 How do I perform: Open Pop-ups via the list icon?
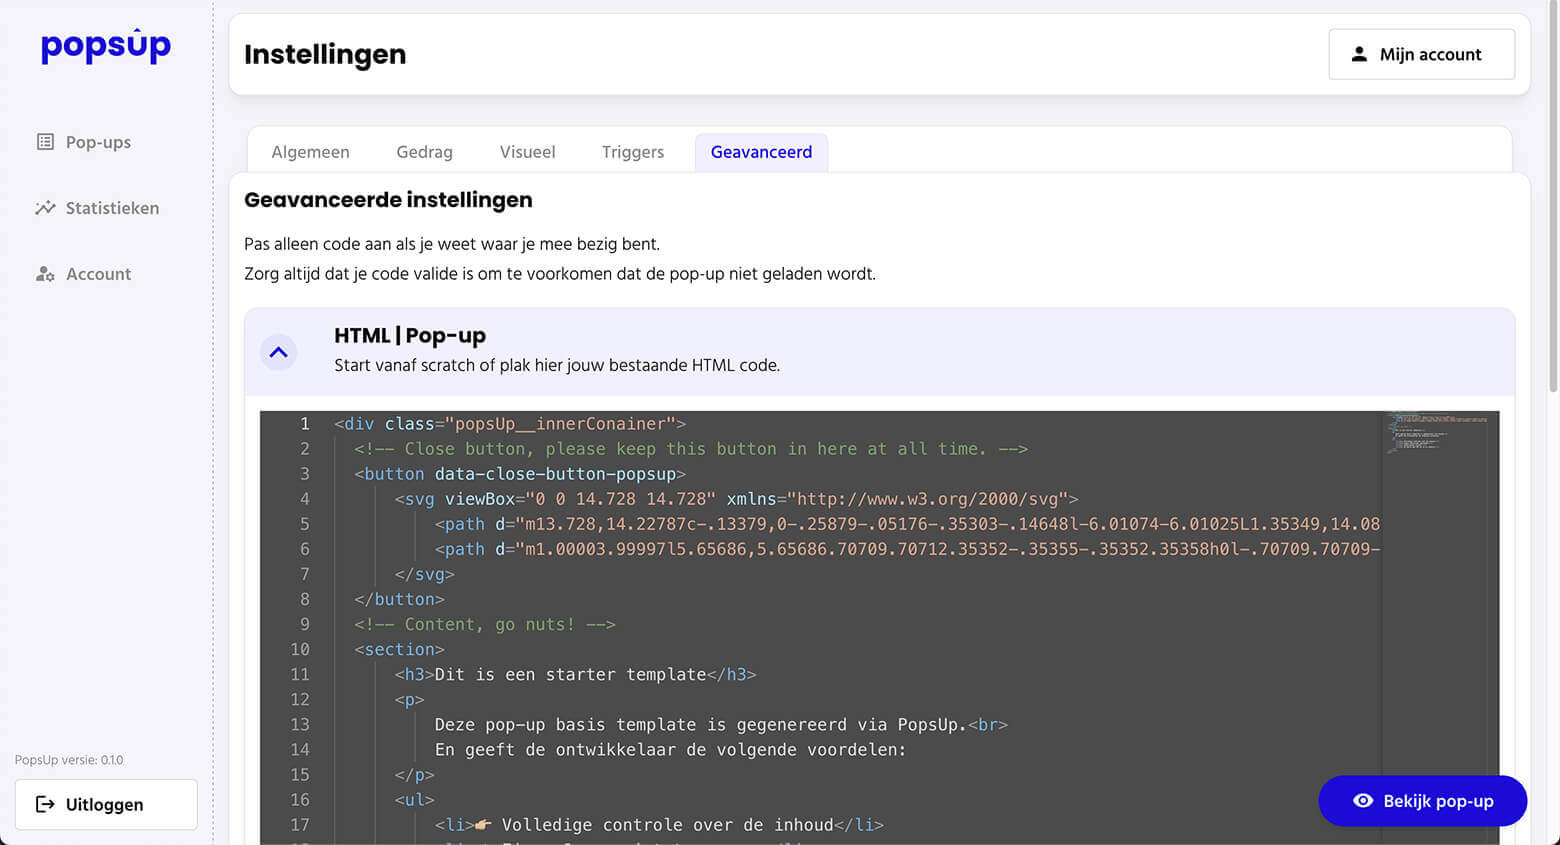coord(44,141)
